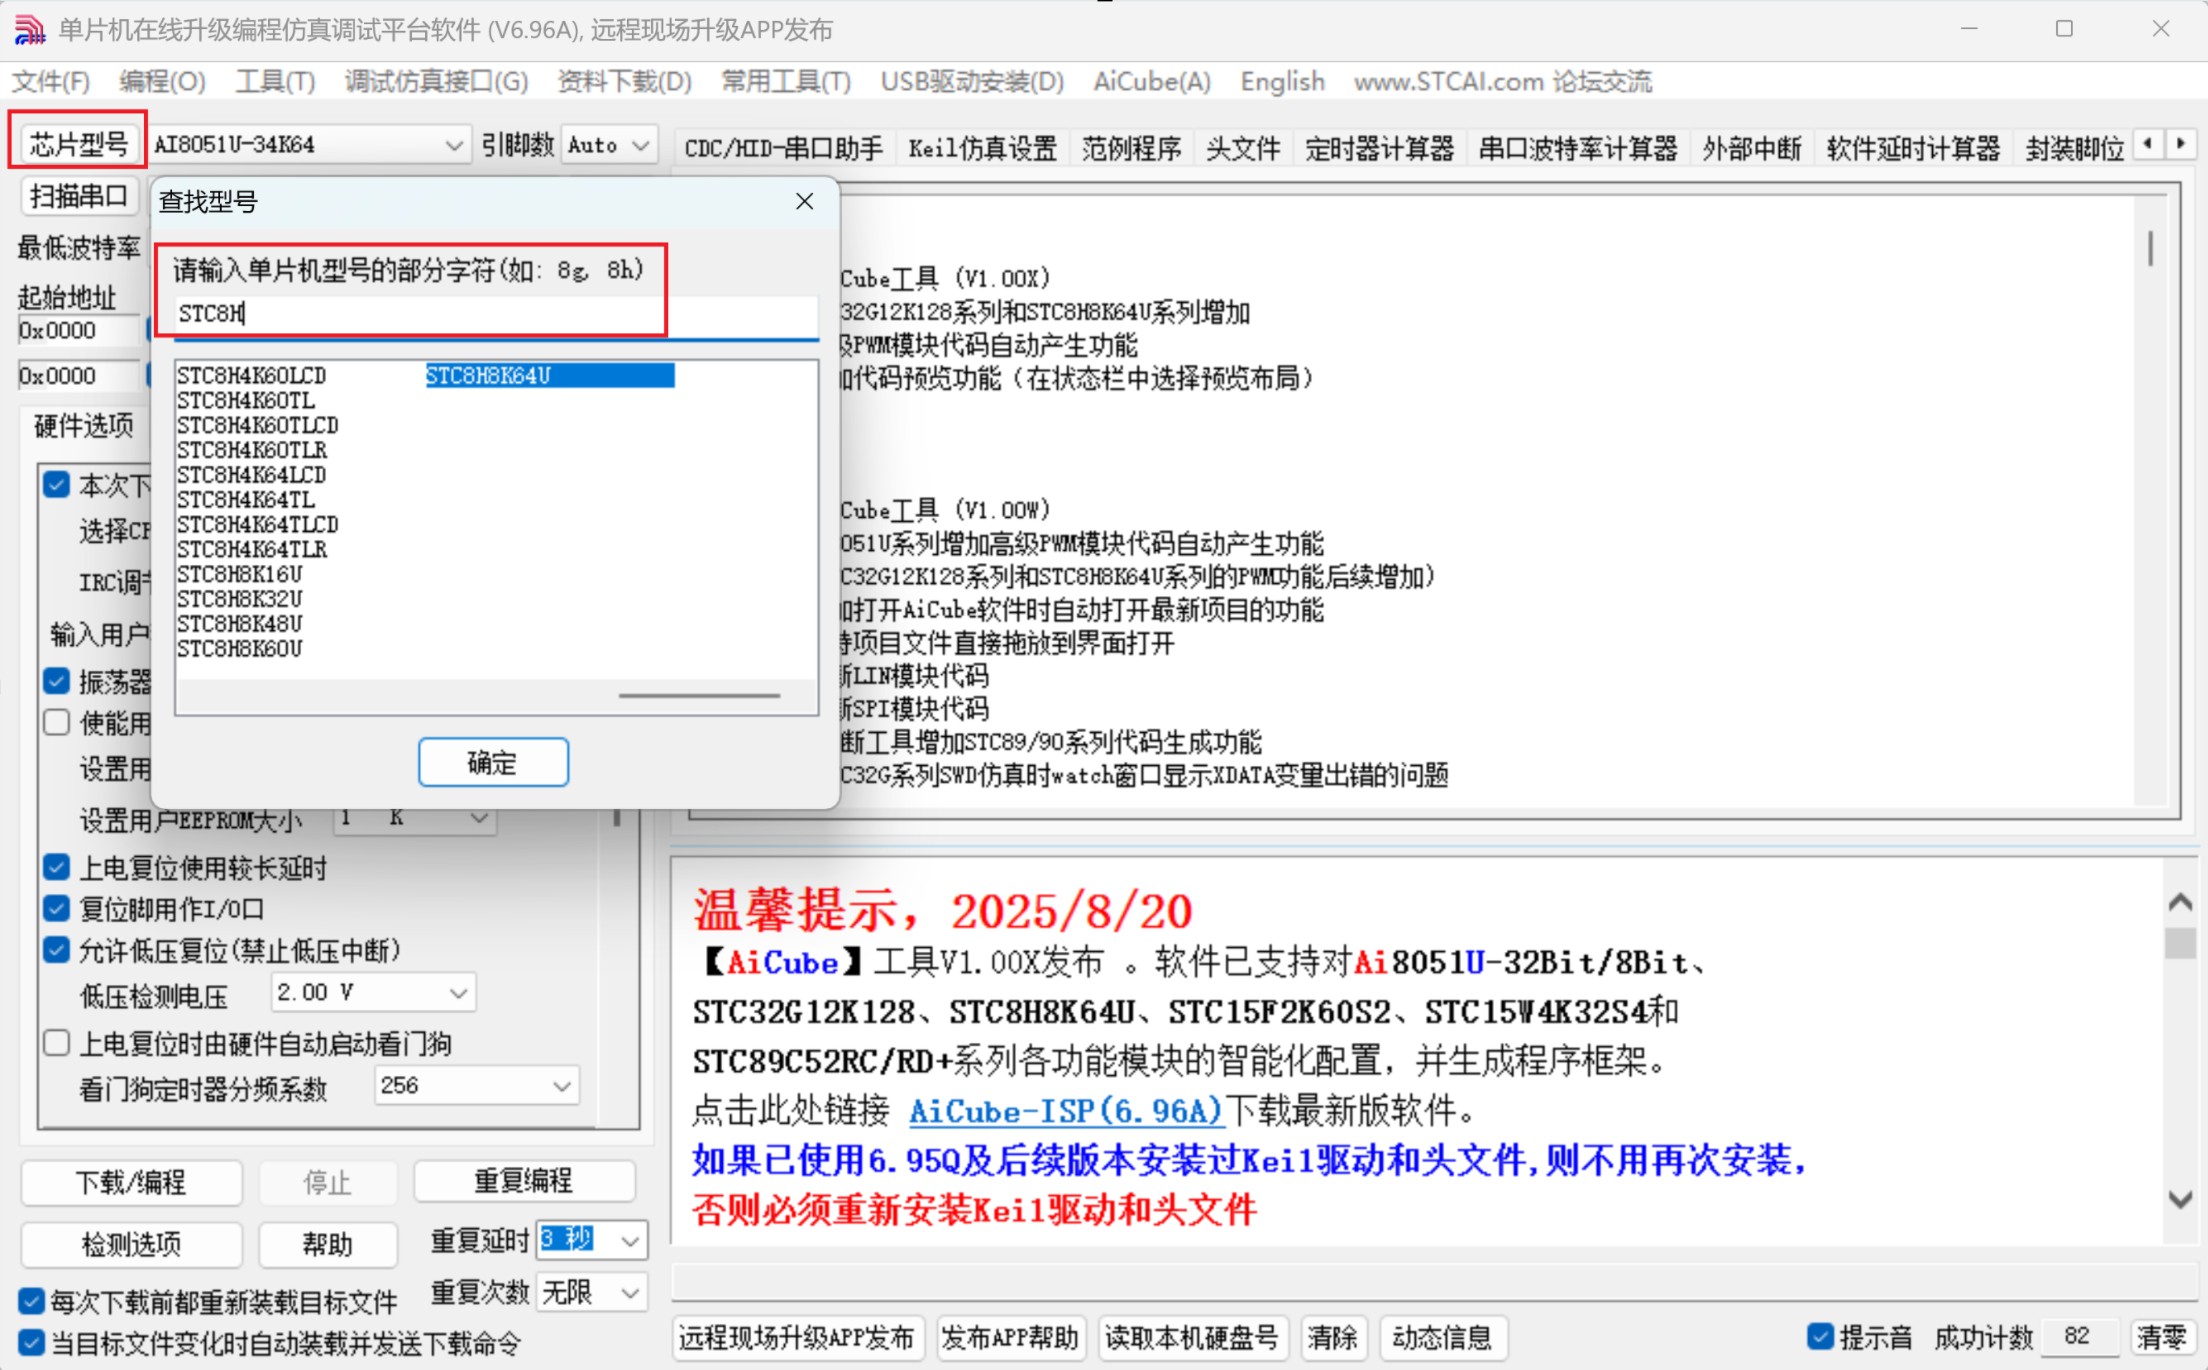Toggle 当目标文件变化时自动装载并发送下载命令 checkbox
The image size is (2208, 1370).
pos(31,1342)
